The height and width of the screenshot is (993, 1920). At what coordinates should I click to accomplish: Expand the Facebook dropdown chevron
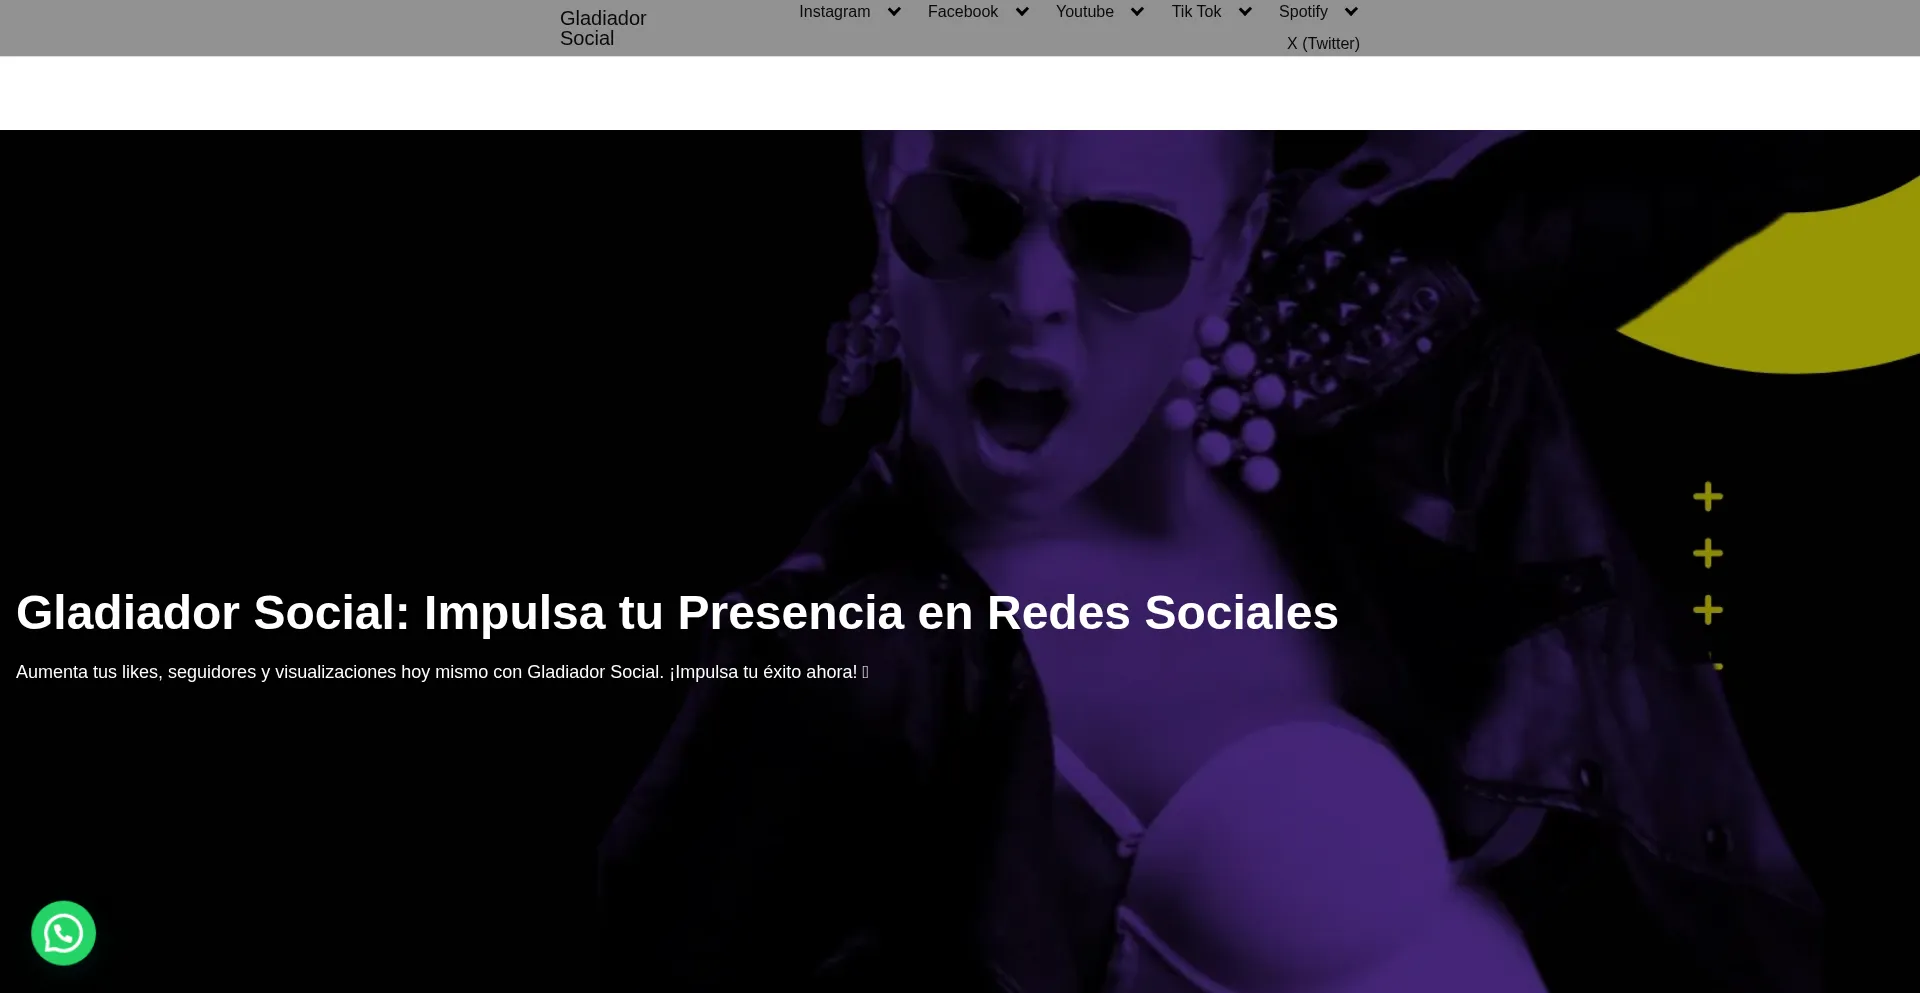coord(1022,12)
